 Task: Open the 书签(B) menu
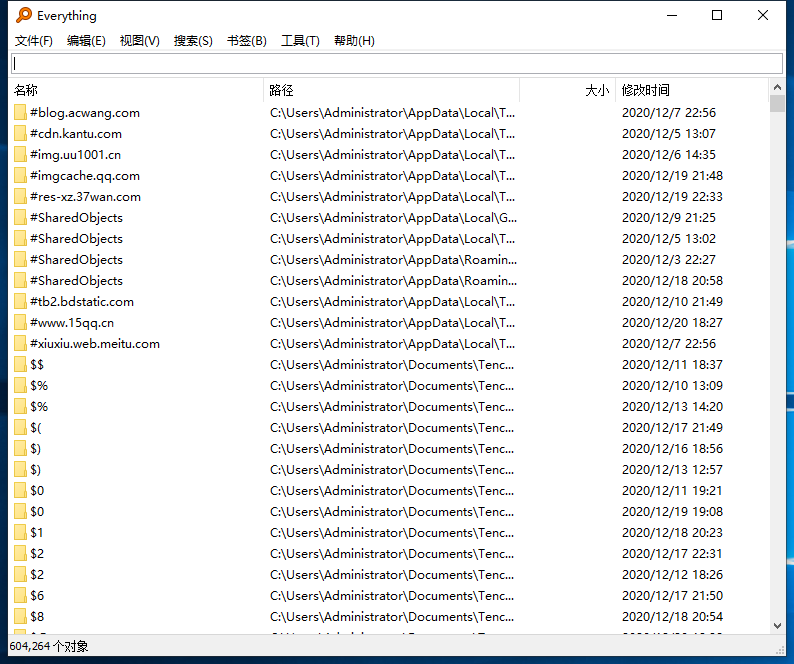tap(246, 41)
